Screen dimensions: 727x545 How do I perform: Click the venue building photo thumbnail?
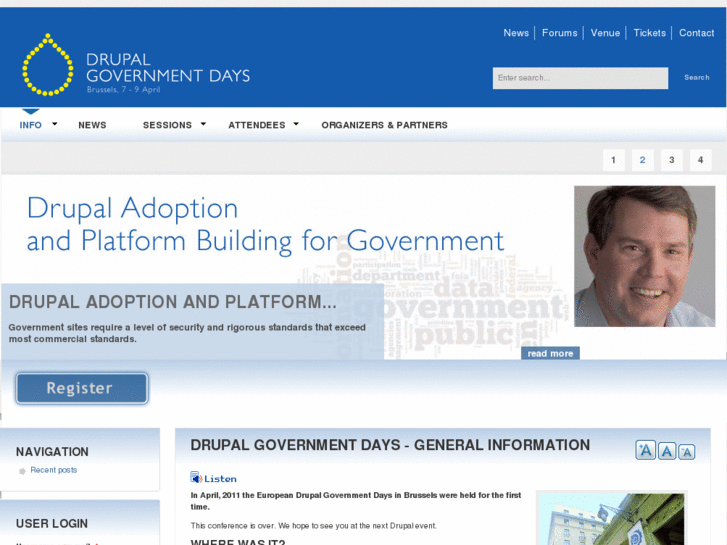pyautogui.click(x=611, y=519)
